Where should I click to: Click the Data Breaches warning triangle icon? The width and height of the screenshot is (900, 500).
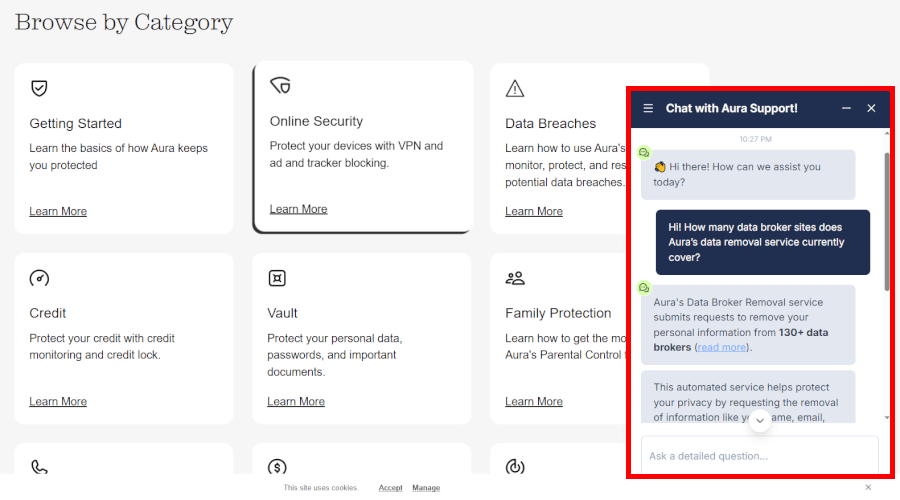pyautogui.click(x=515, y=89)
